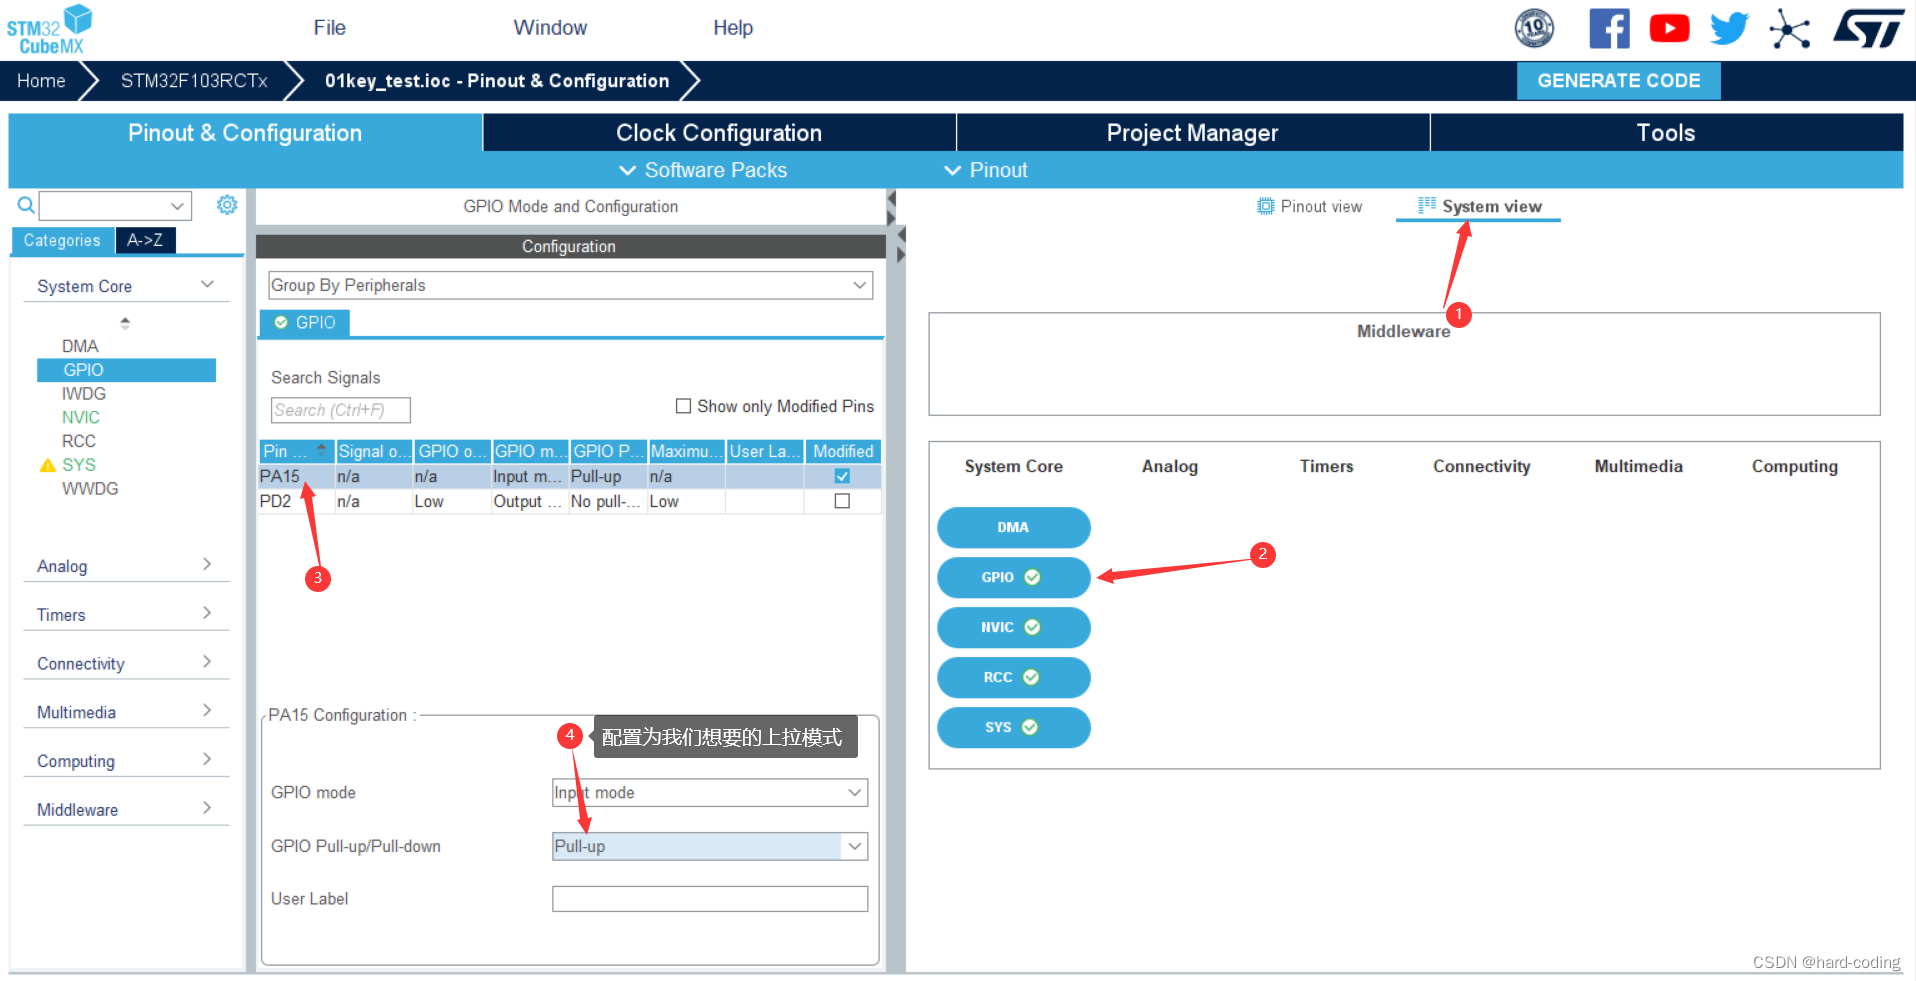Open the Twitter bird icon
Image resolution: width=1916 pixels, height=981 pixels.
(1729, 28)
